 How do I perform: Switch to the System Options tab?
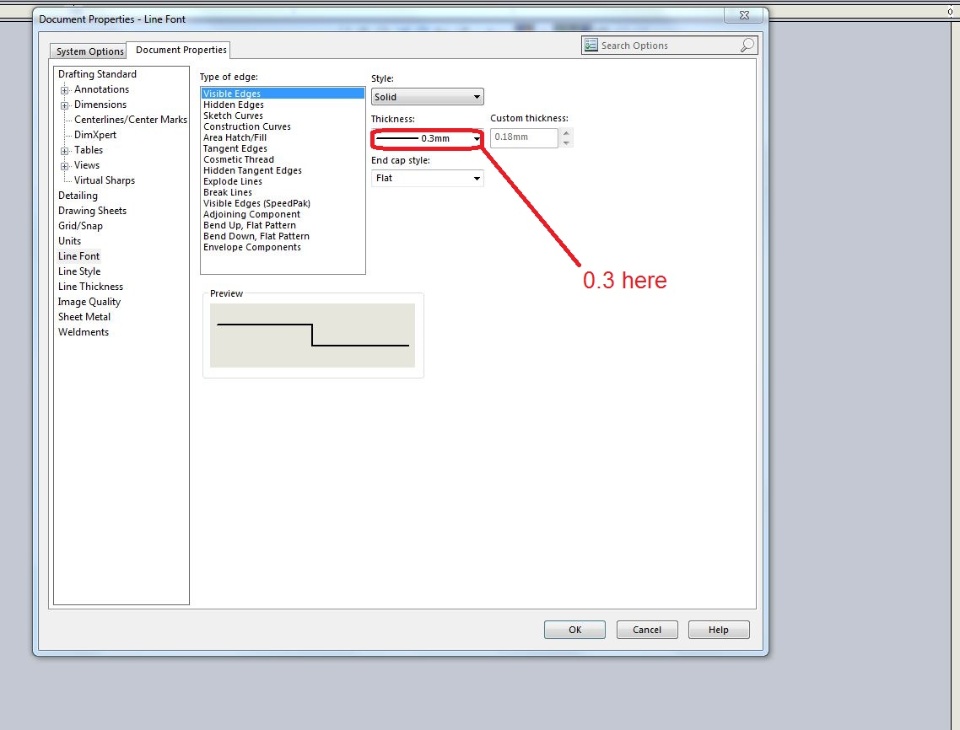pyautogui.click(x=89, y=51)
